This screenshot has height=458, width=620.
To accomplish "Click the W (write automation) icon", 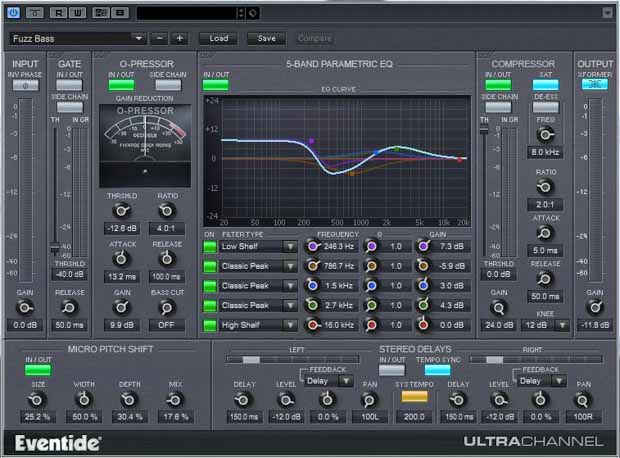I will tap(79, 12).
